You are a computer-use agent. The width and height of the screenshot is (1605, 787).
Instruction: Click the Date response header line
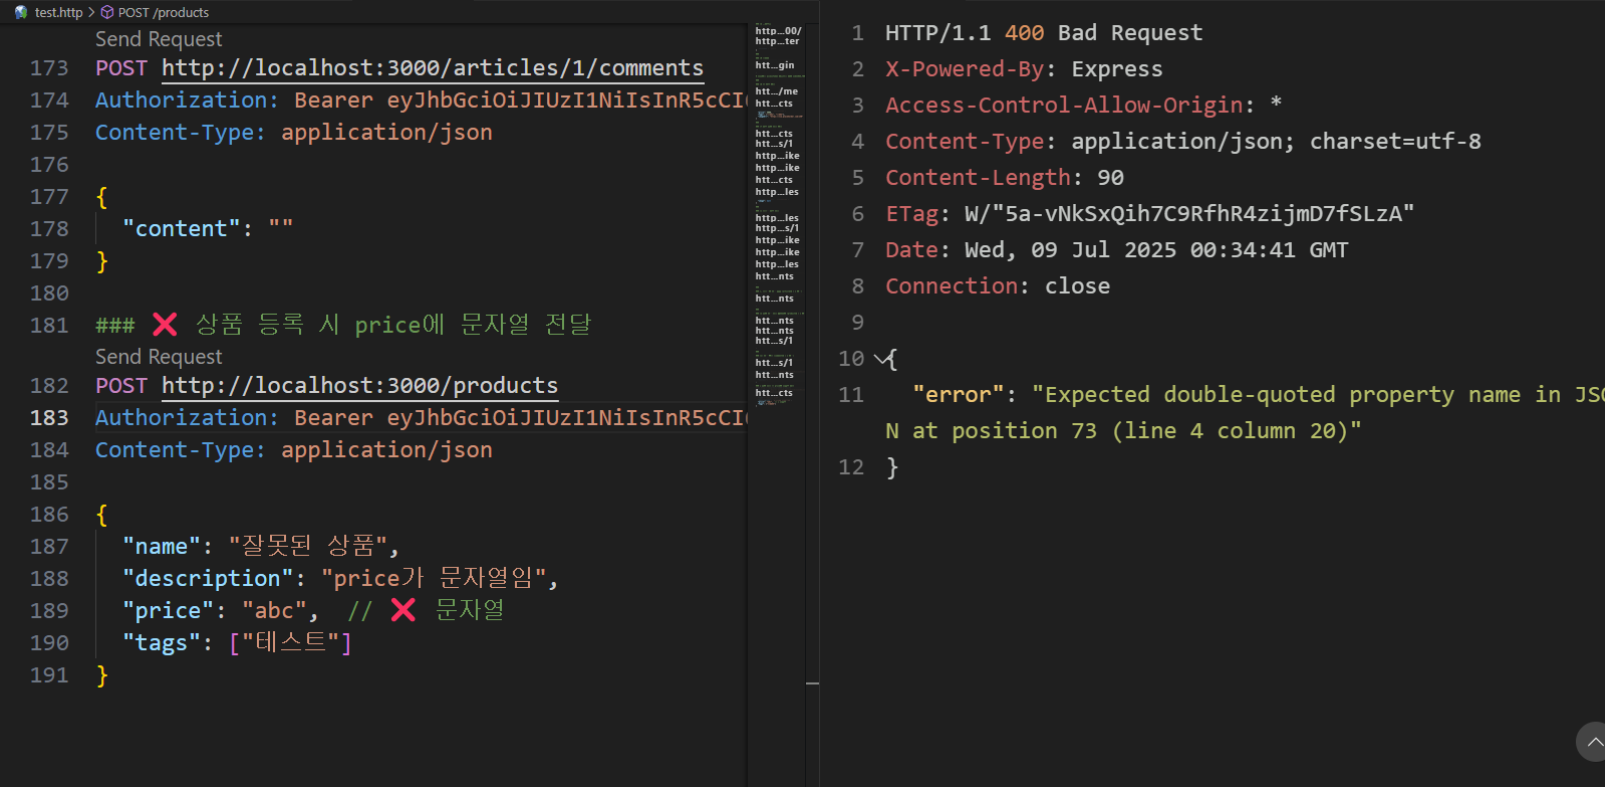[1116, 250]
